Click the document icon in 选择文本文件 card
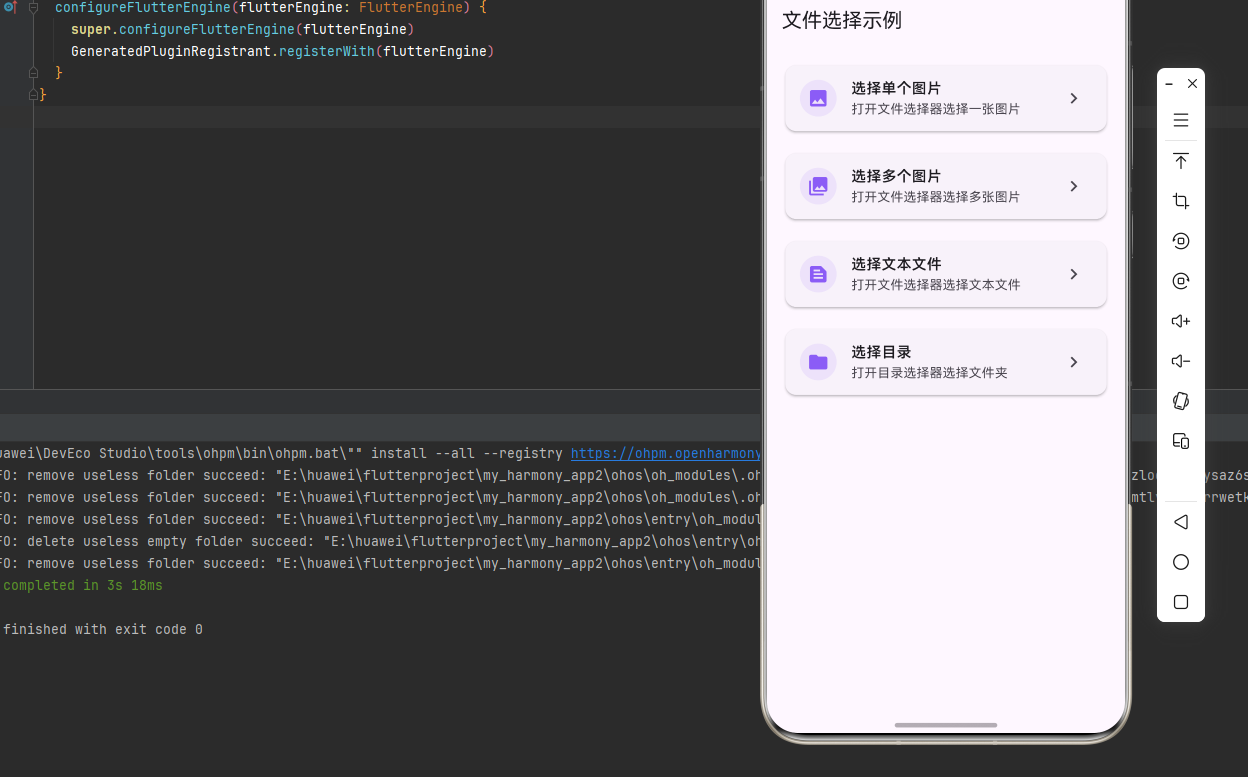The width and height of the screenshot is (1248, 777). (x=818, y=274)
